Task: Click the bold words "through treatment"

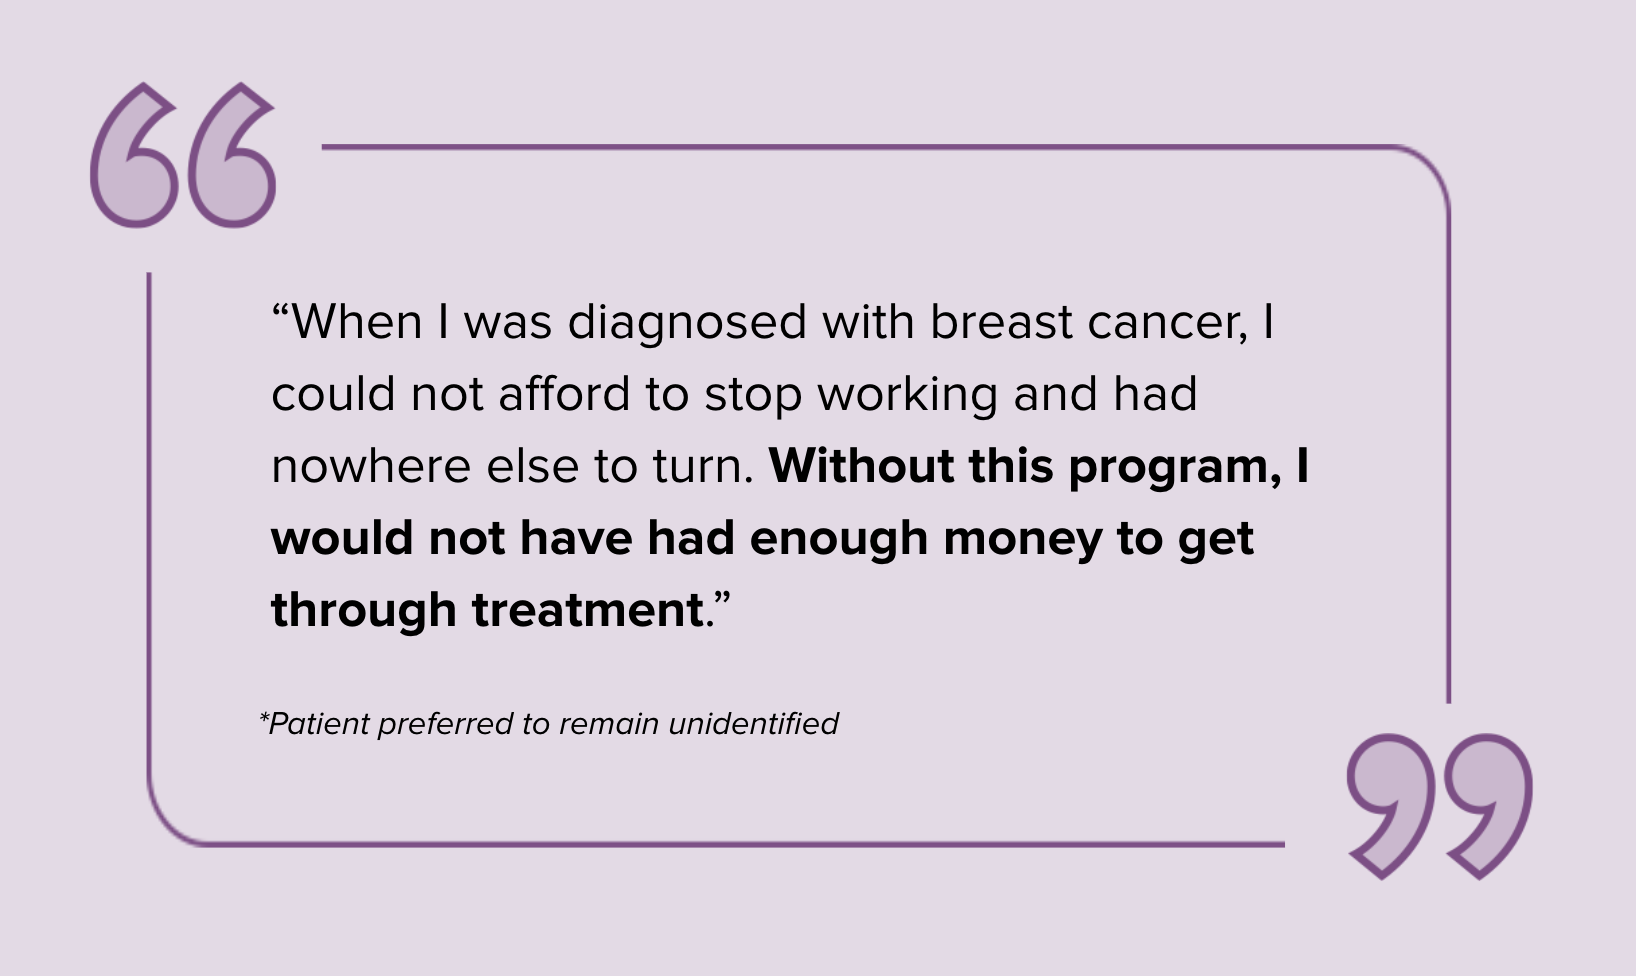Action: 488,610
